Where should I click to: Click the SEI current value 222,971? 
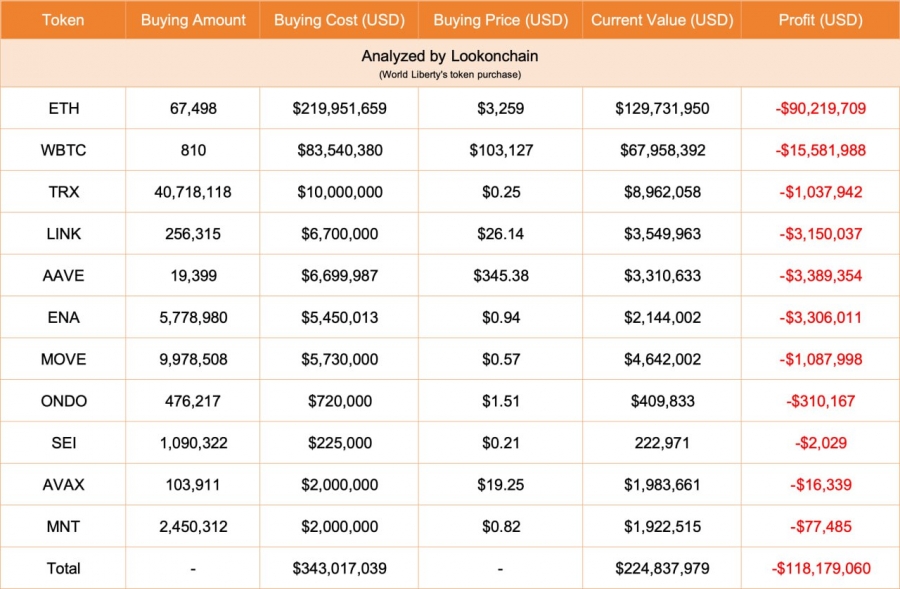click(x=662, y=443)
